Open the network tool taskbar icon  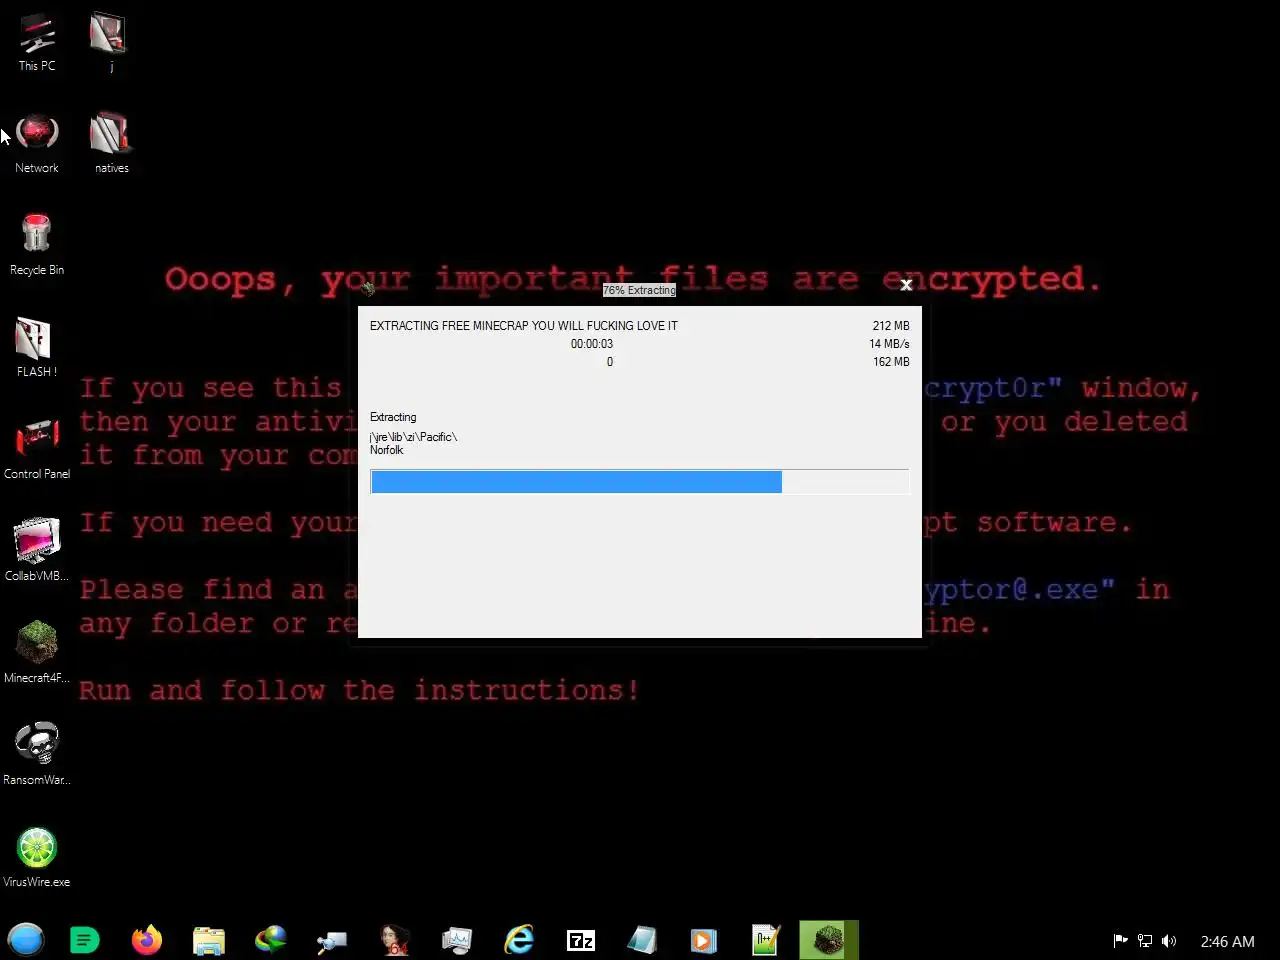pos(332,941)
